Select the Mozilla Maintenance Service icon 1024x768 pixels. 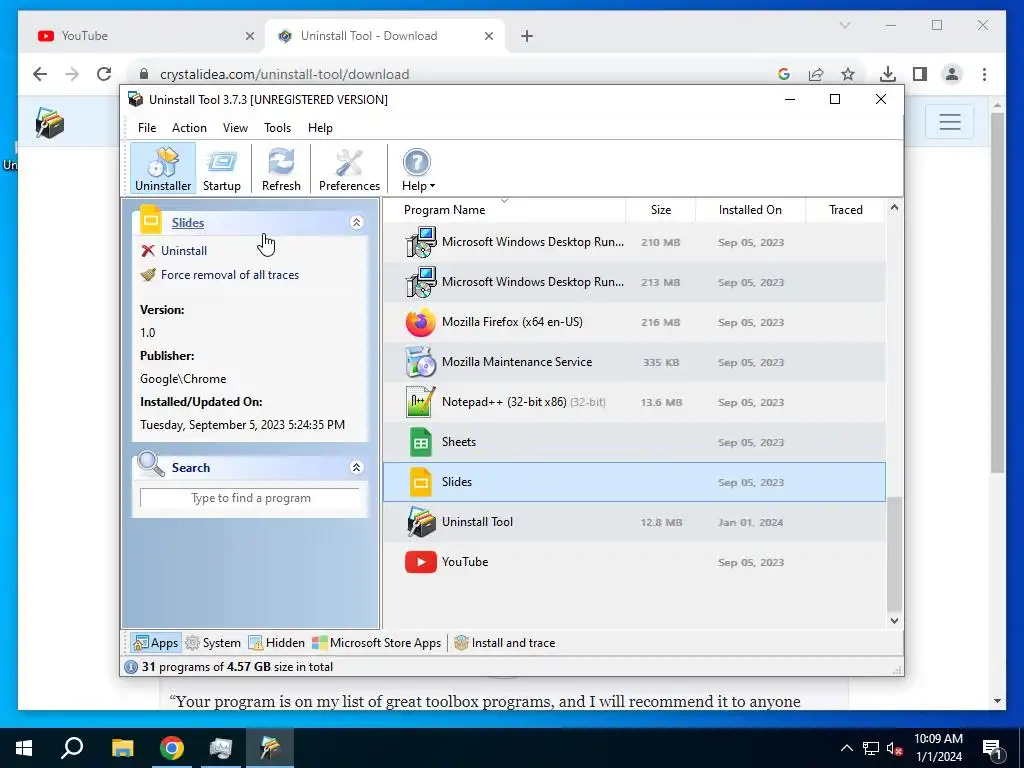pyautogui.click(x=421, y=362)
